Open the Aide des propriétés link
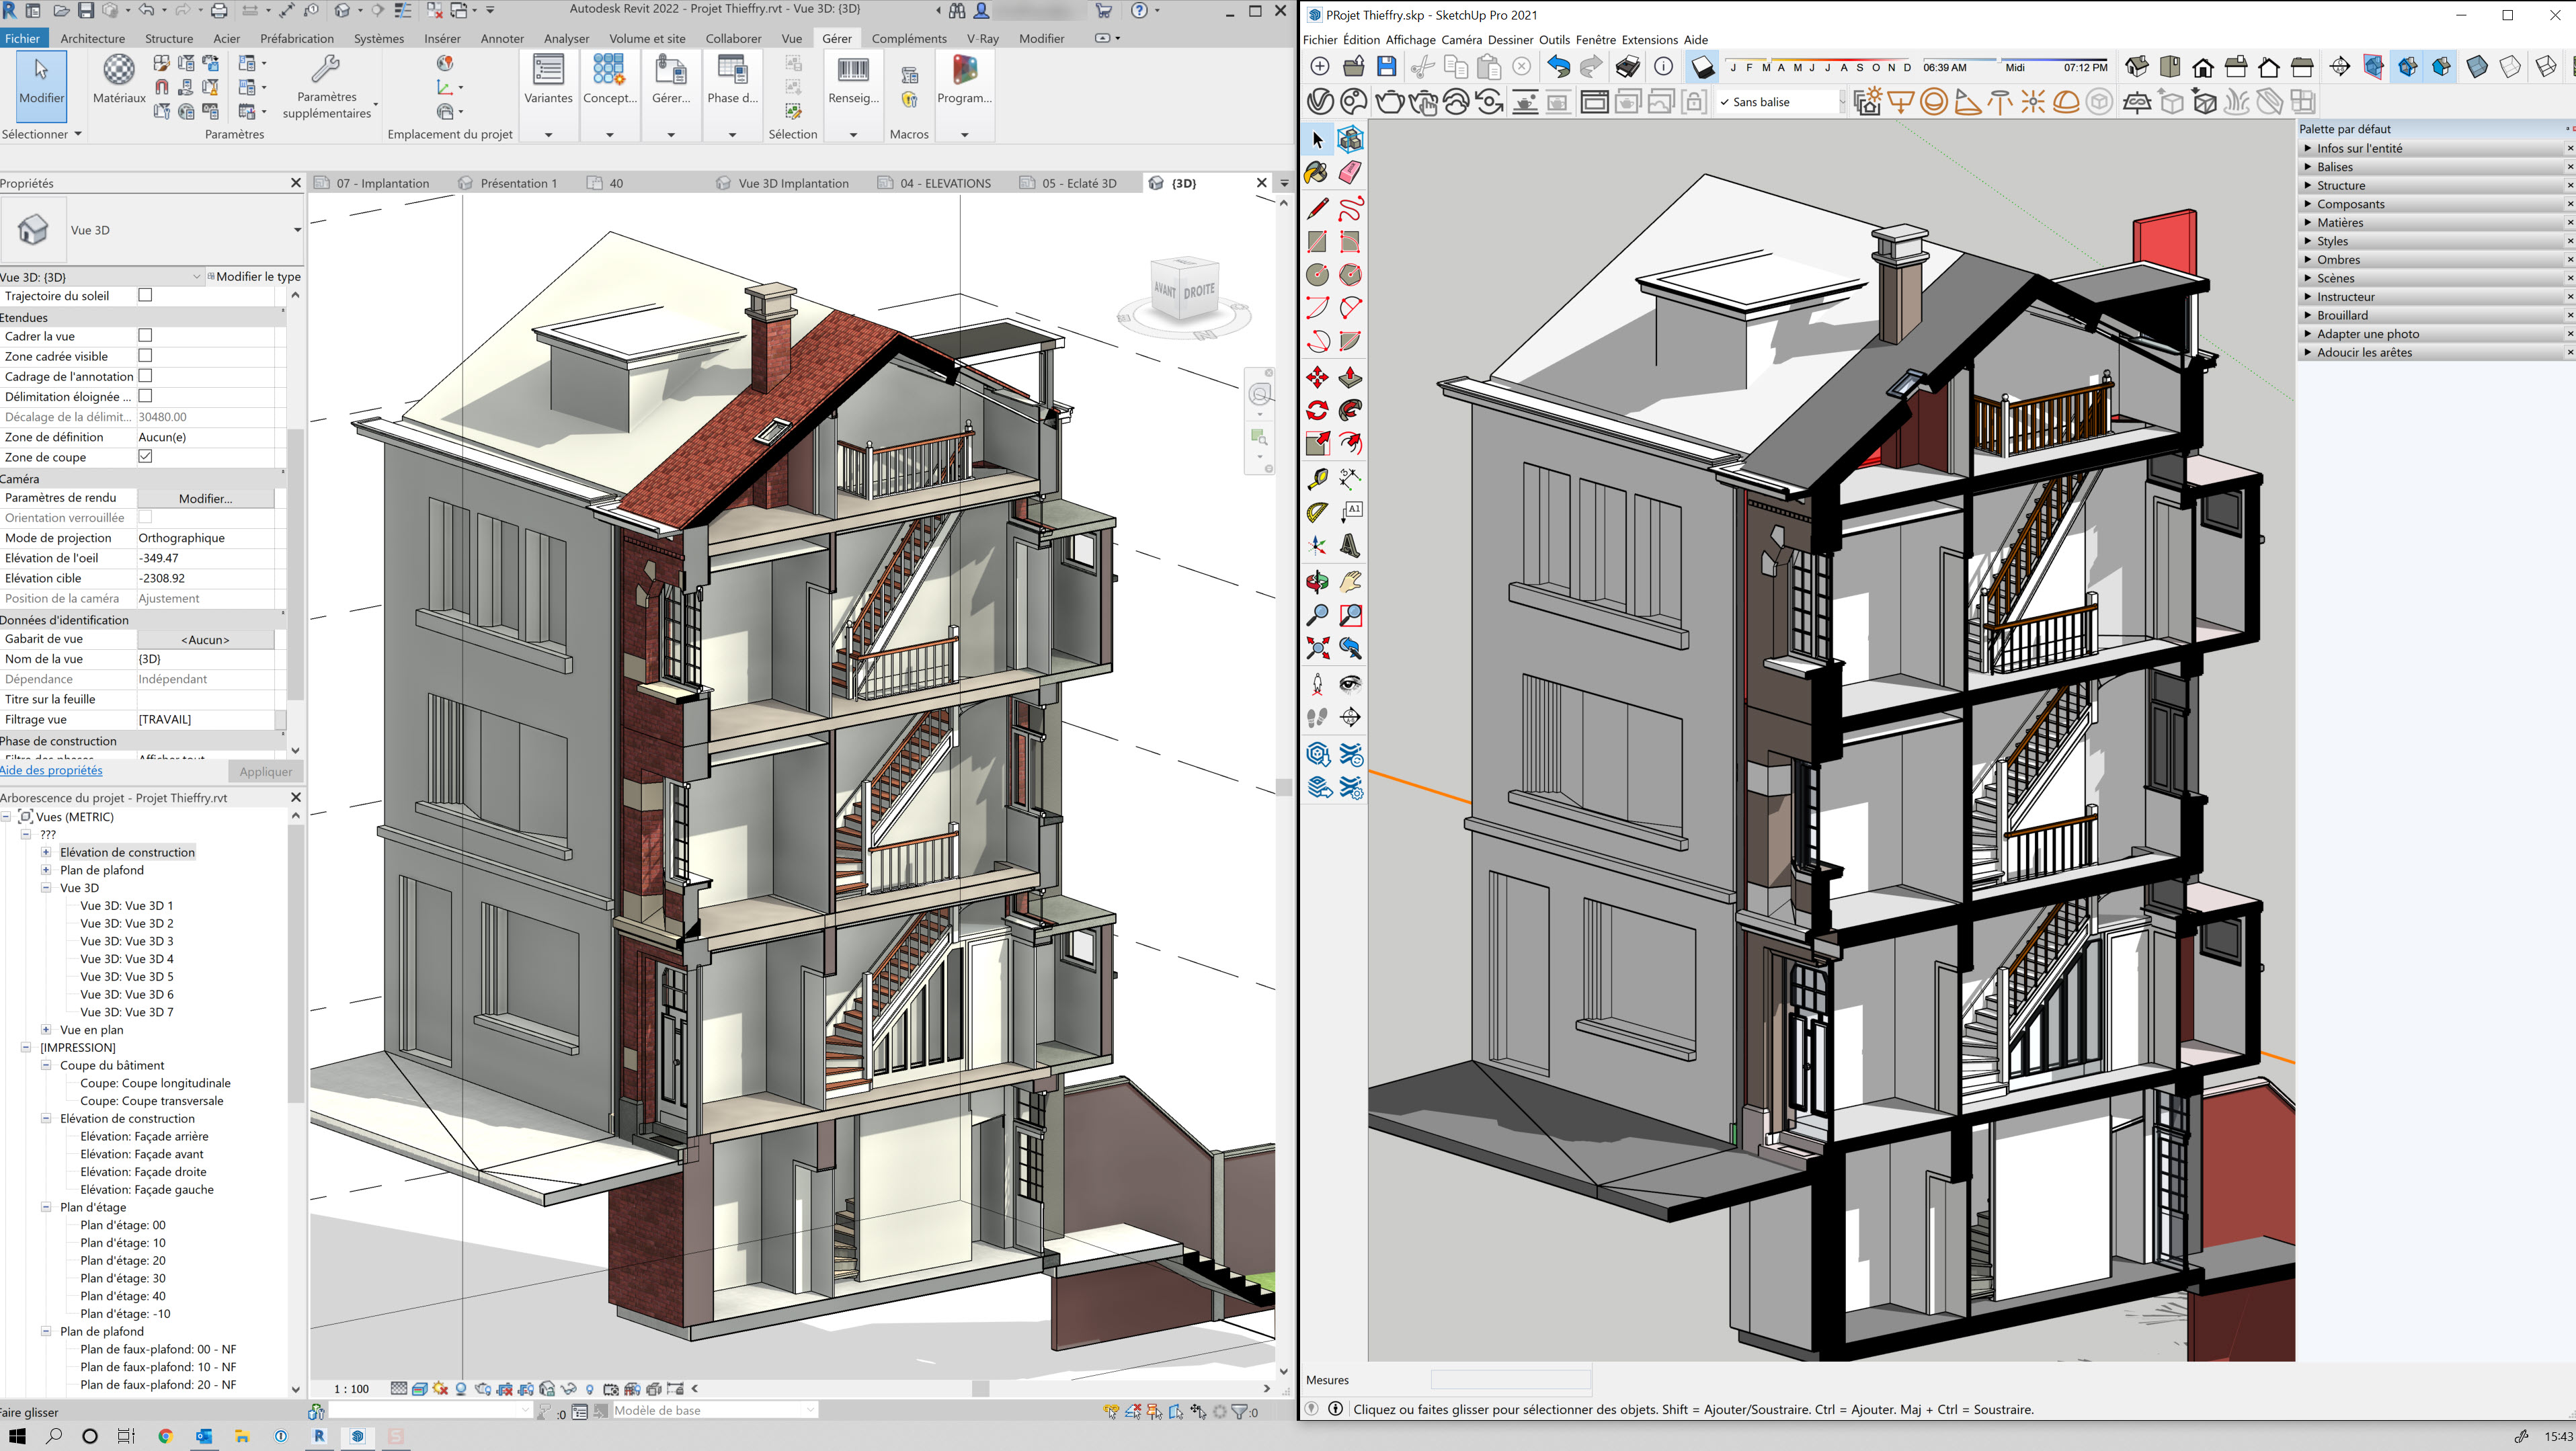2576x1451 pixels. [51, 770]
